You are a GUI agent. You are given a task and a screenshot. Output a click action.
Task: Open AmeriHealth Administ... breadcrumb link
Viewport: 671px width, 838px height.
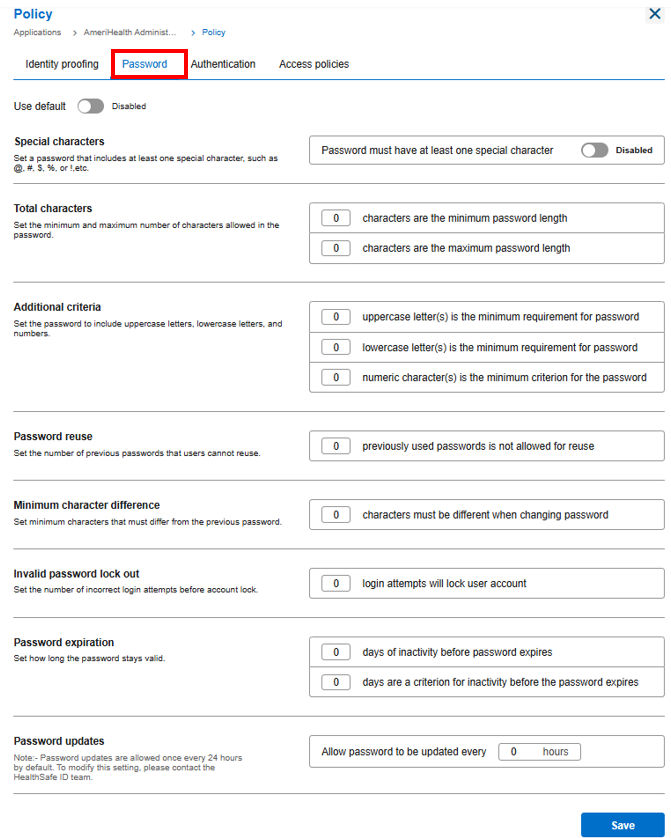click(x=130, y=32)
